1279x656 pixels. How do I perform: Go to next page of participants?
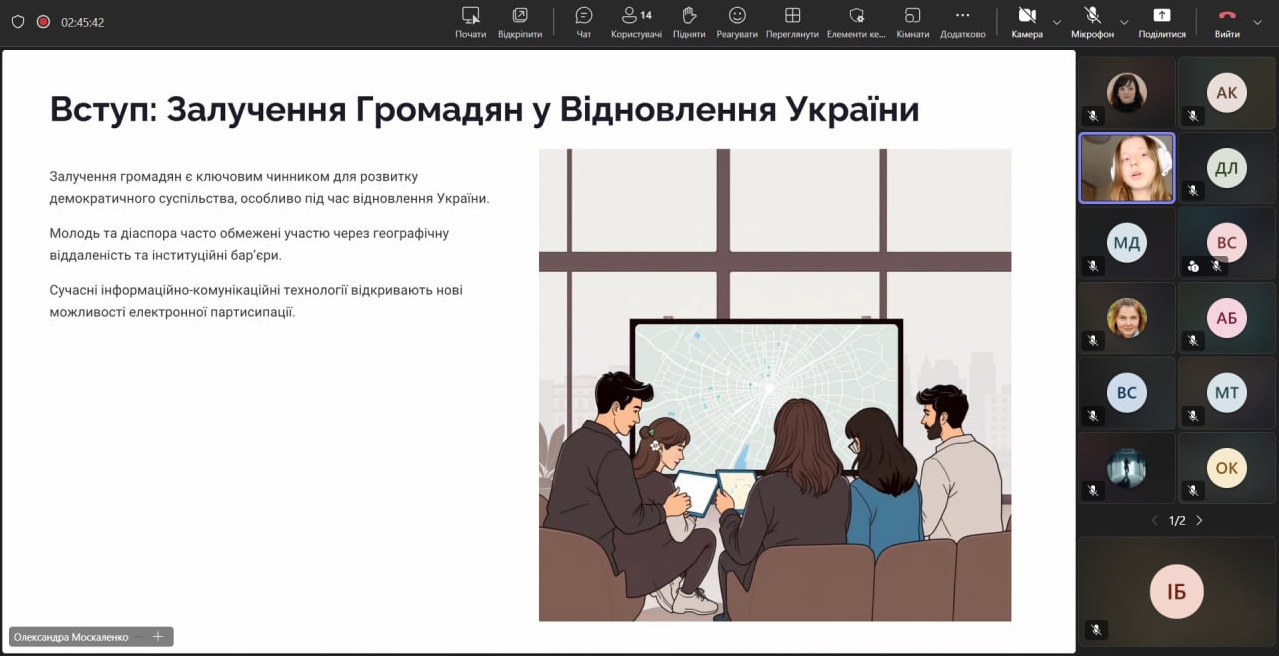[x=1199, y=520]
